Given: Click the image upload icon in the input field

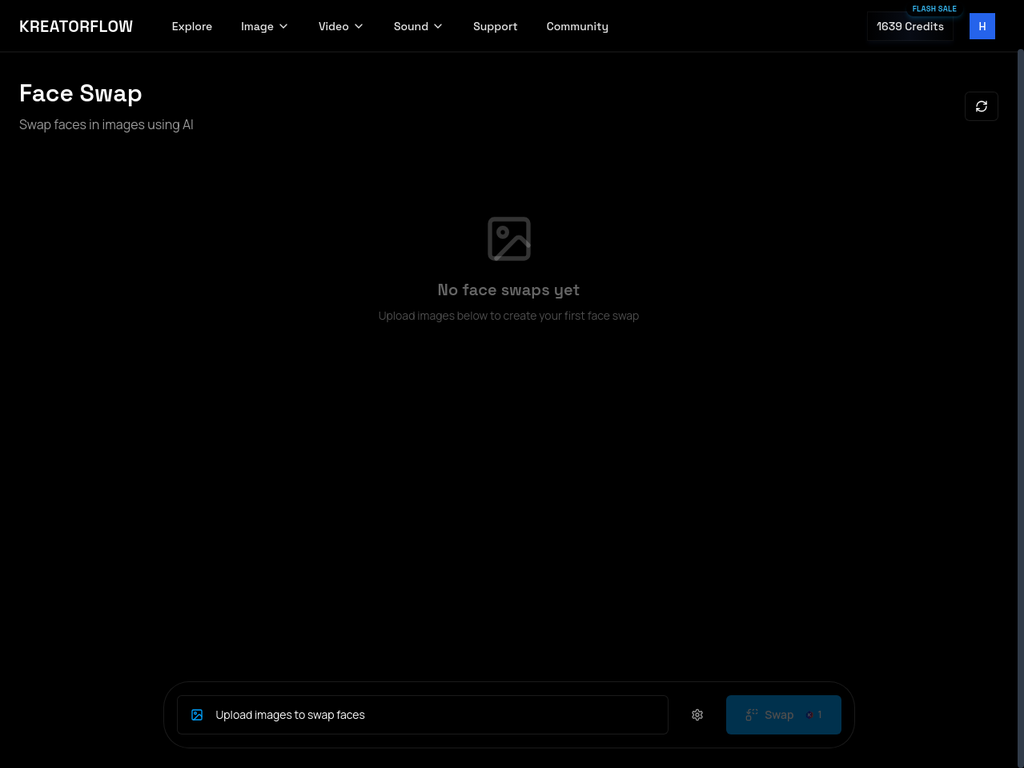Looking at the screenshot, I should tap(197, 714).
